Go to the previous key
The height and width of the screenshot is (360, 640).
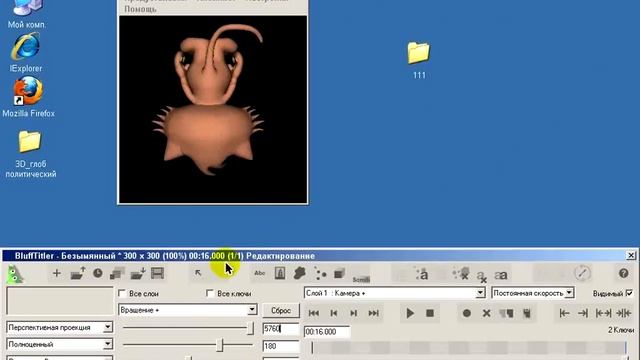click(333, 313)
